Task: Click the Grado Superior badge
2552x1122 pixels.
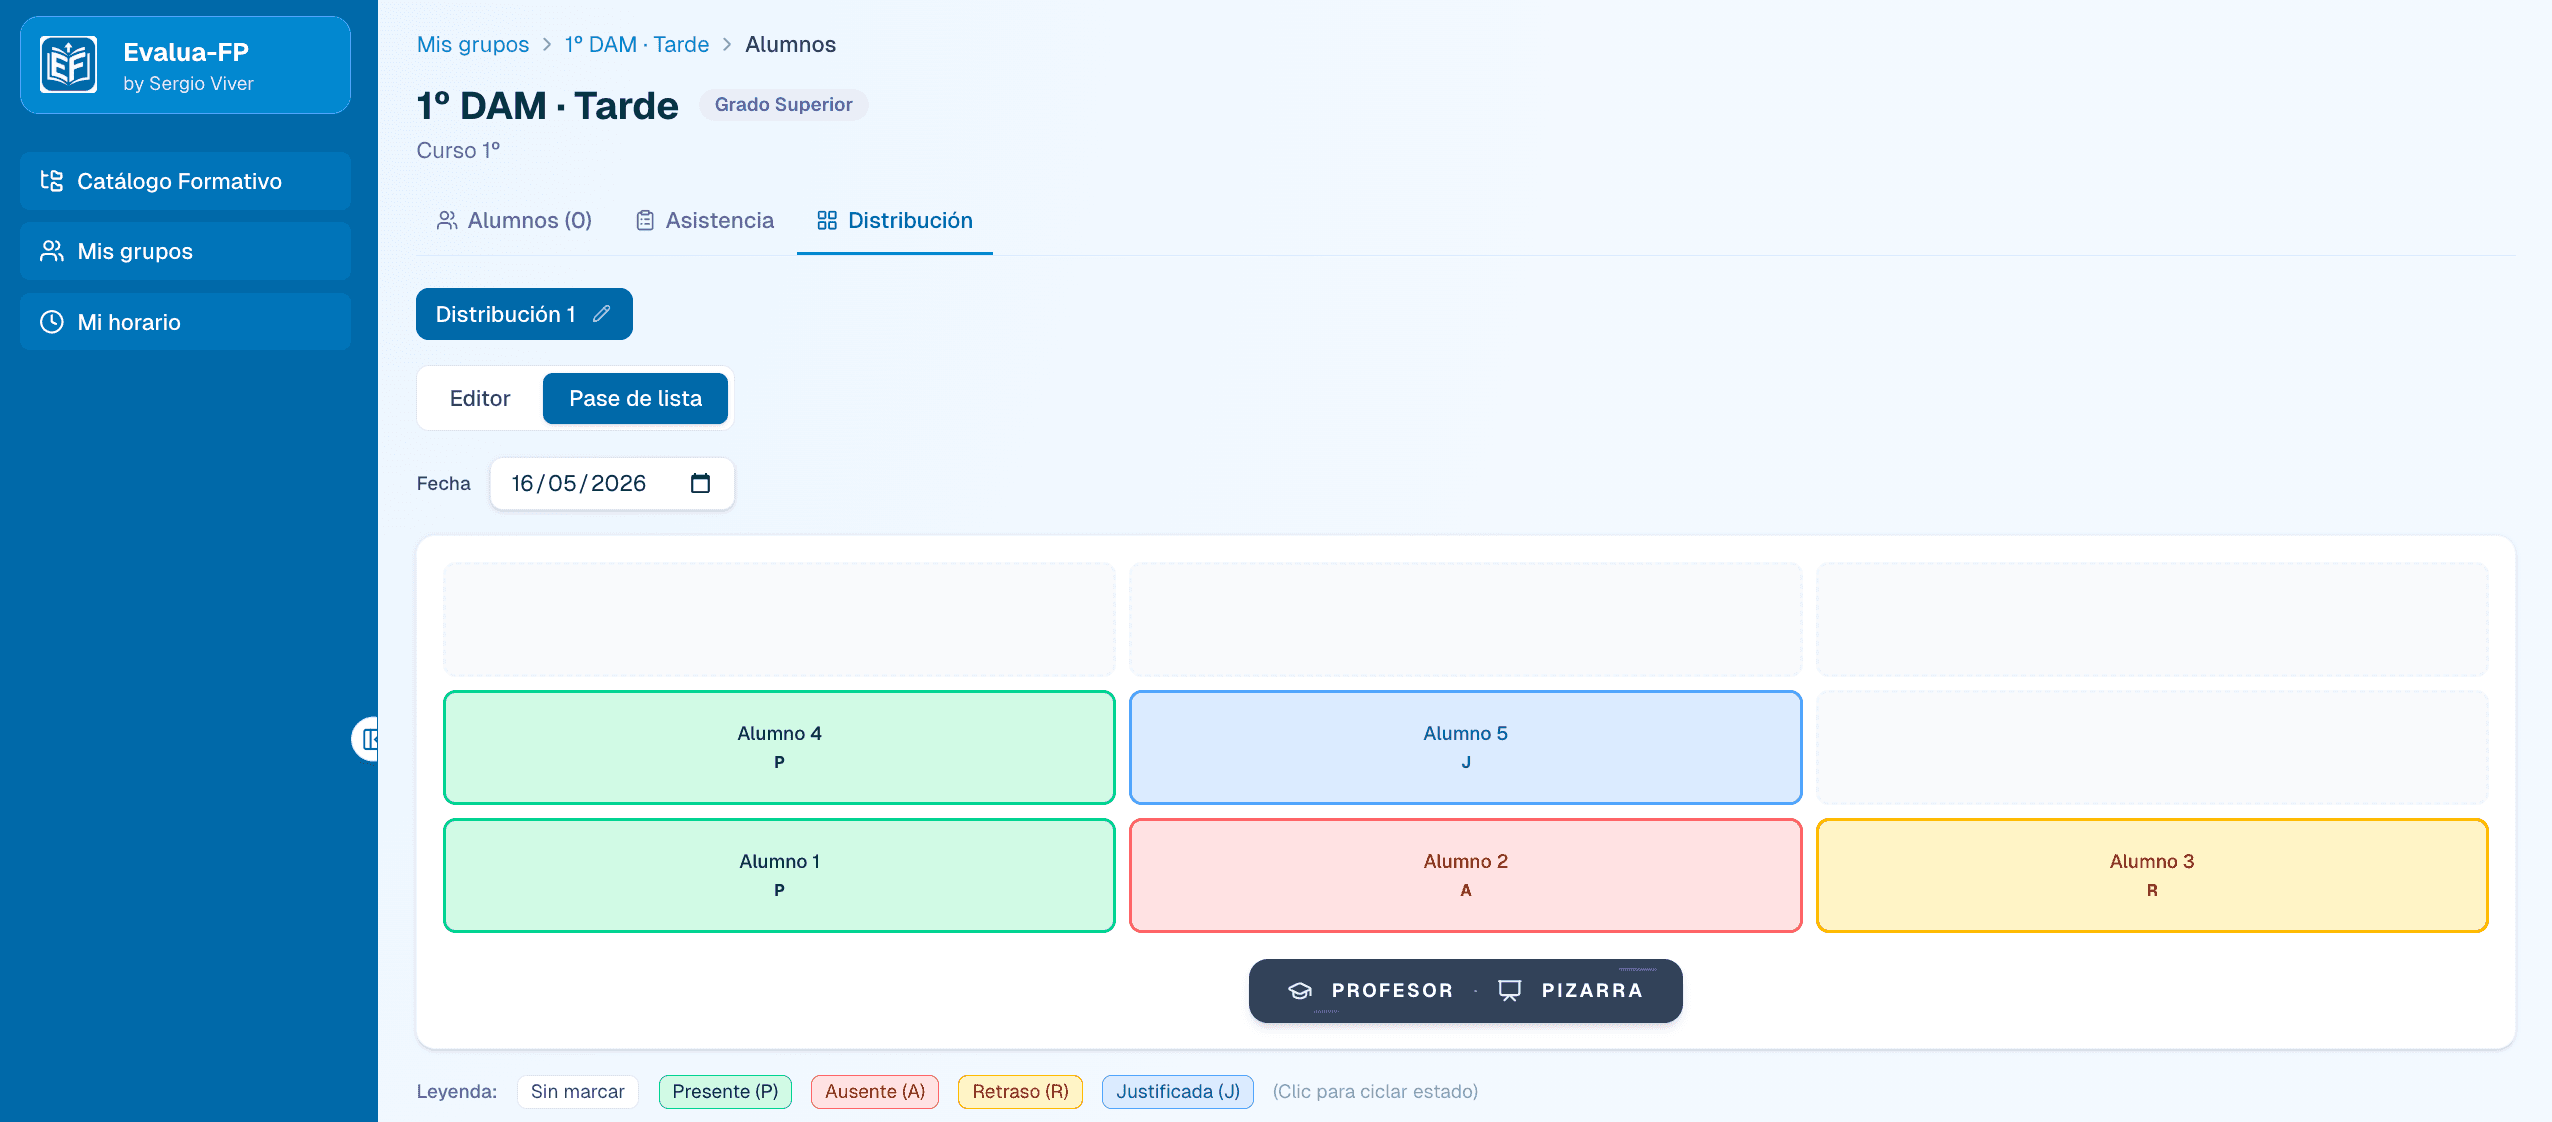Action: pyautogui.click(x=783, y=104)
